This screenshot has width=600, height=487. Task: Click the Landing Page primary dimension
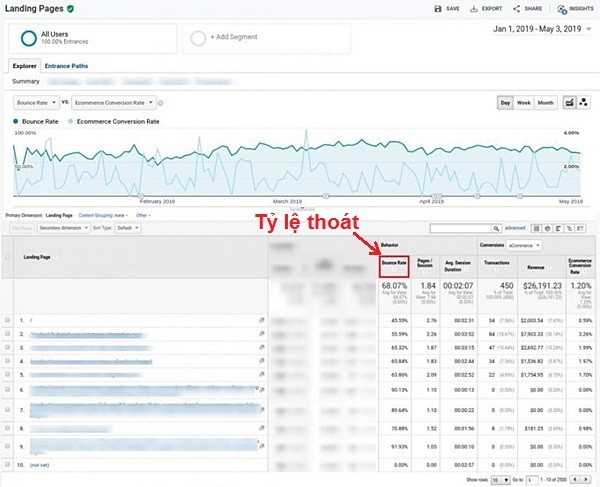(59, 215)
